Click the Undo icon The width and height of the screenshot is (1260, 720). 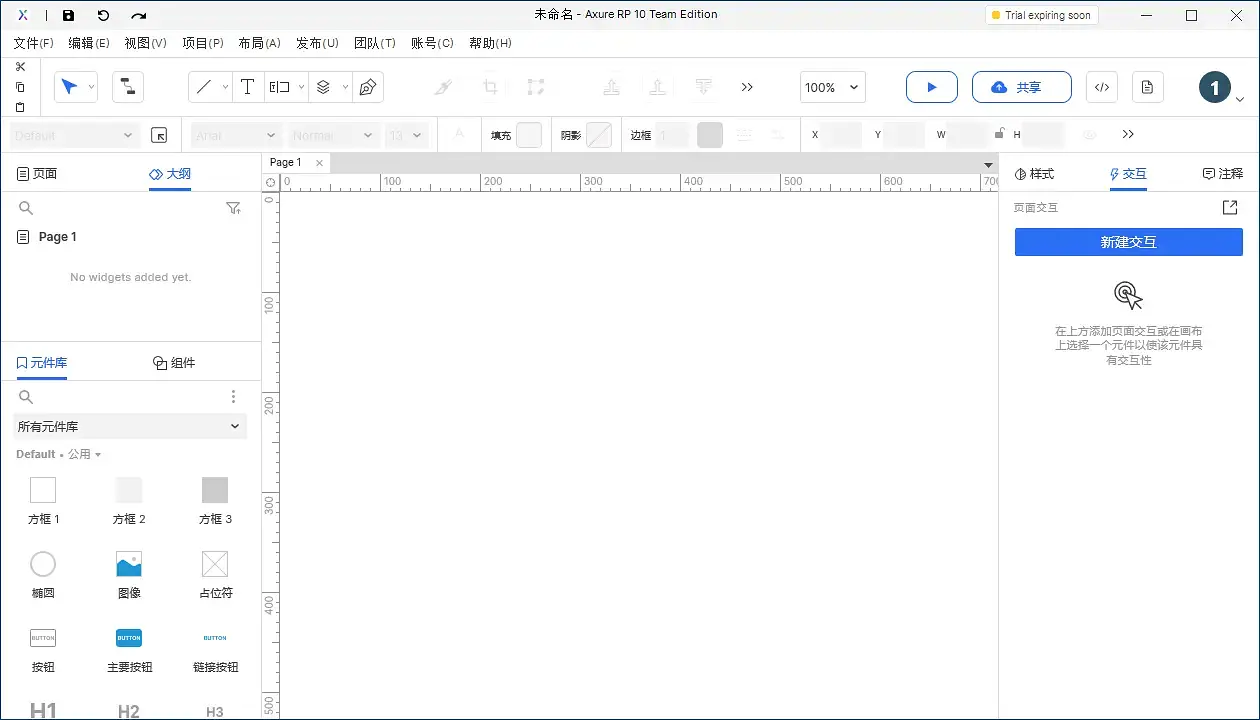pyautogui.click(x=103, y=14)
